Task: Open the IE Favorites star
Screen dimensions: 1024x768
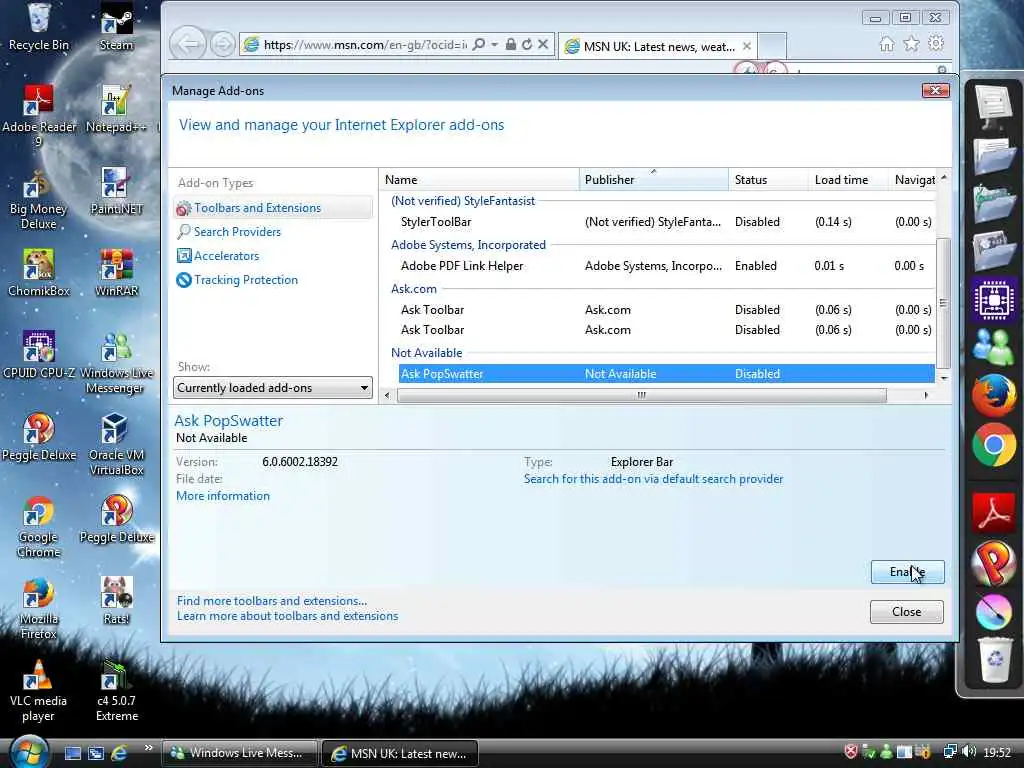Action: (x=911, y=44)
